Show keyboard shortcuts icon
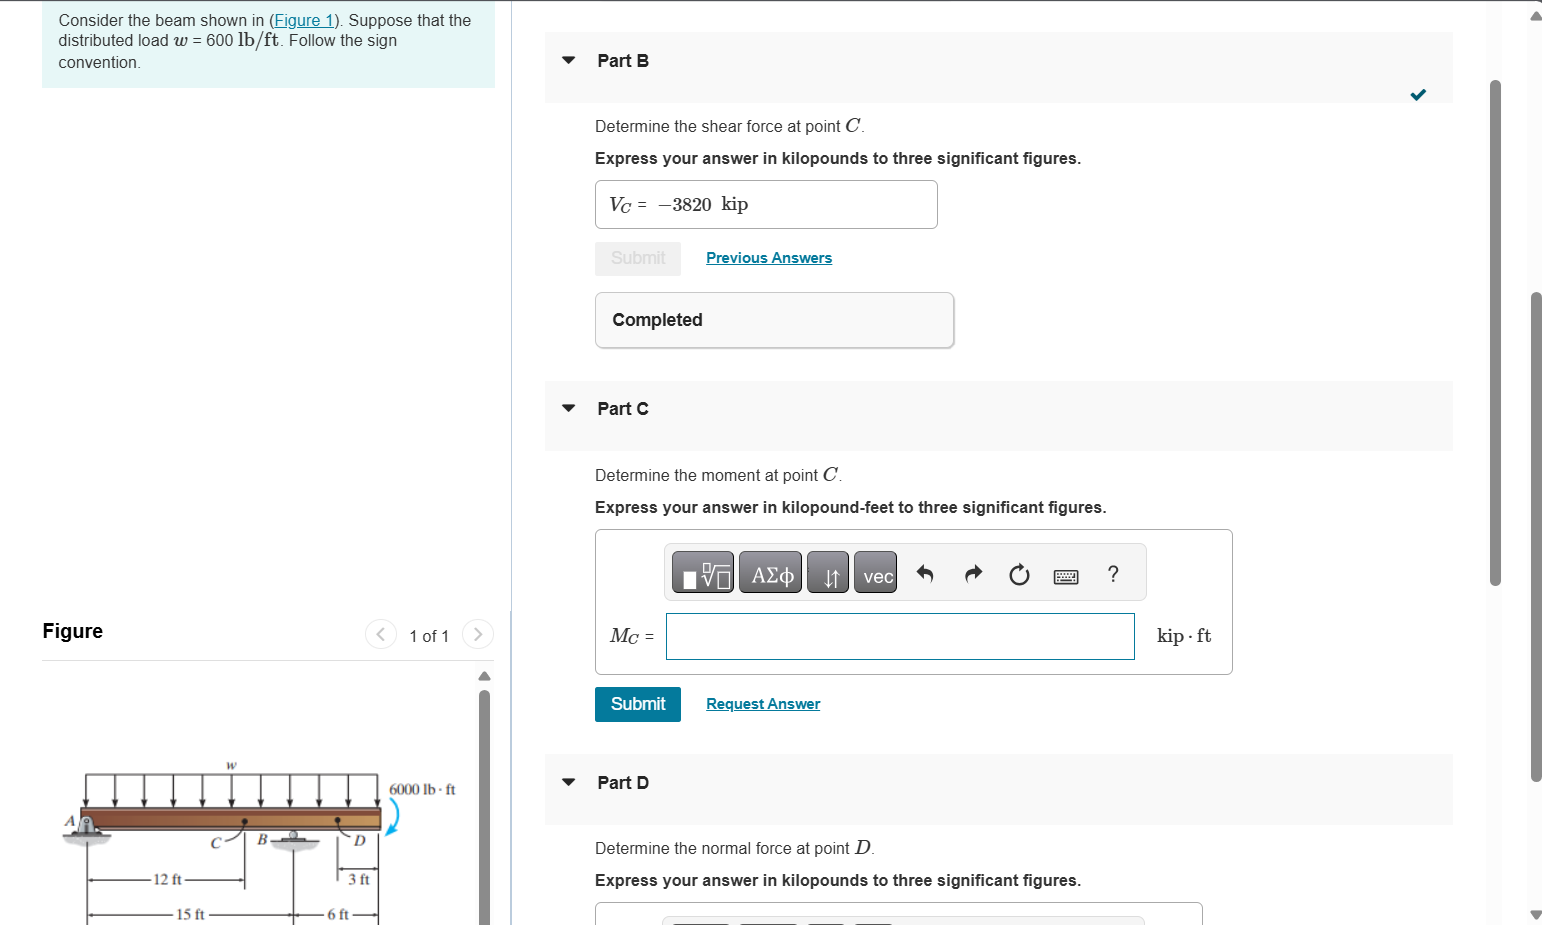 coord(1066,576)
